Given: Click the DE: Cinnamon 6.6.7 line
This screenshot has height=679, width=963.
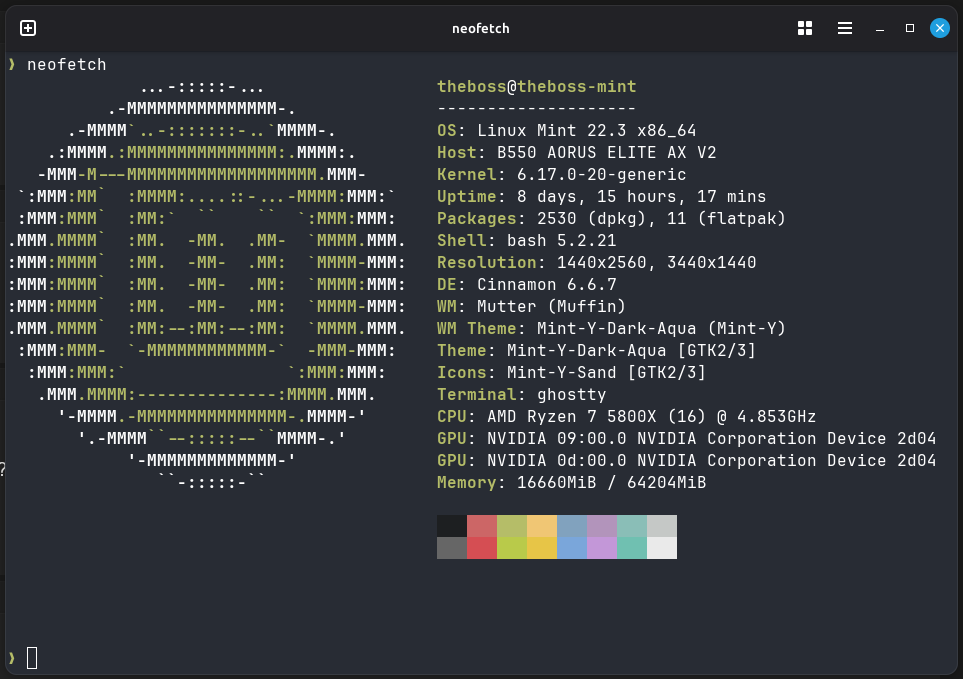Looking at the screenshot, I should pos(526,285).
